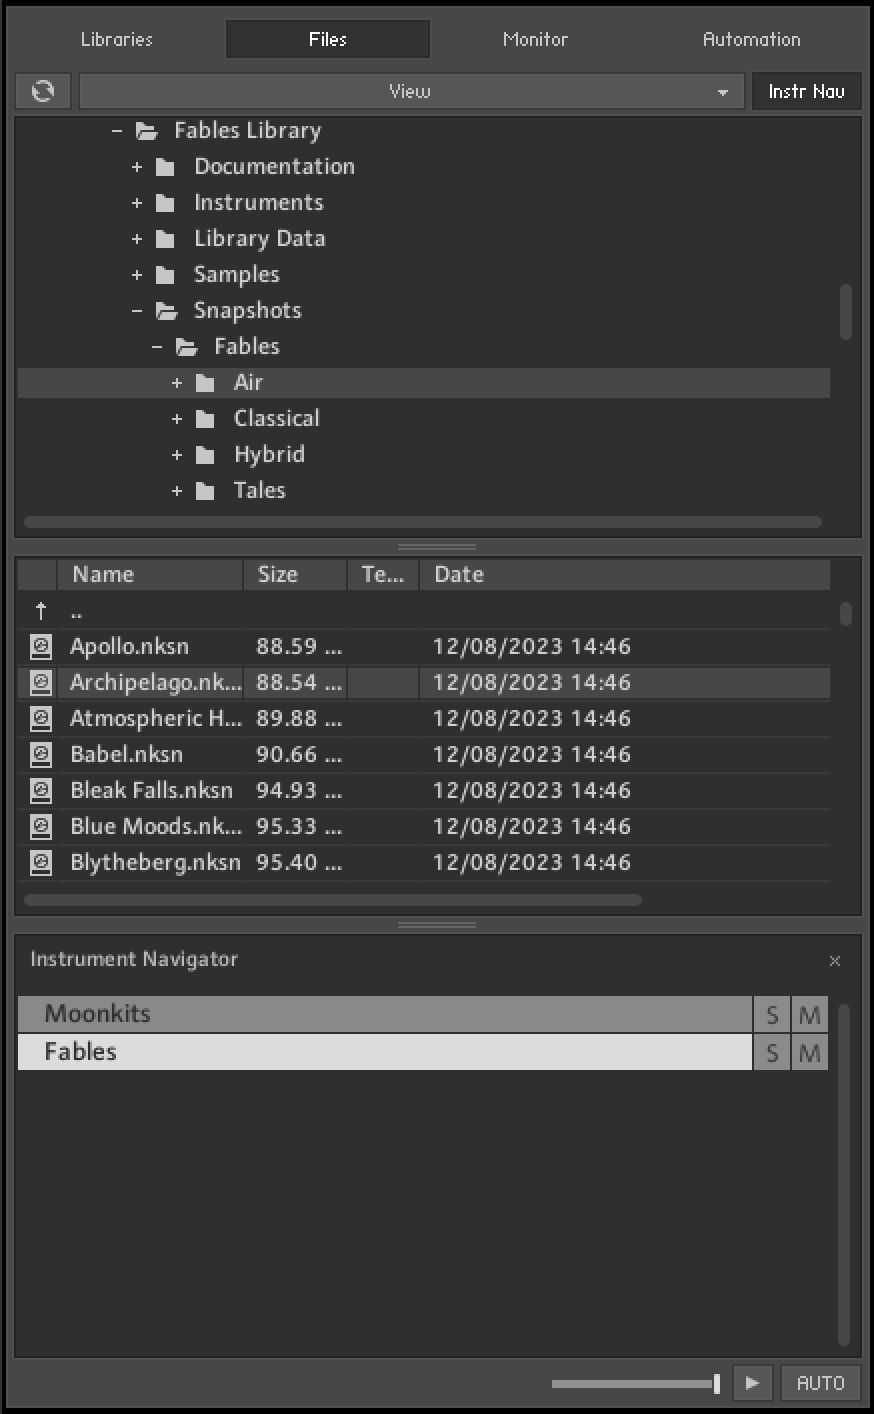Screen dimensions: 874x1414
Task: Click the up-directory arrow icon in file list
Action: tap(40, 610)
